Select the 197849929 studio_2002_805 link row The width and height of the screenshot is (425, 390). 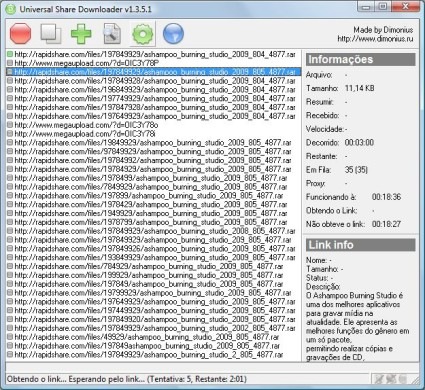pos(154,328)
